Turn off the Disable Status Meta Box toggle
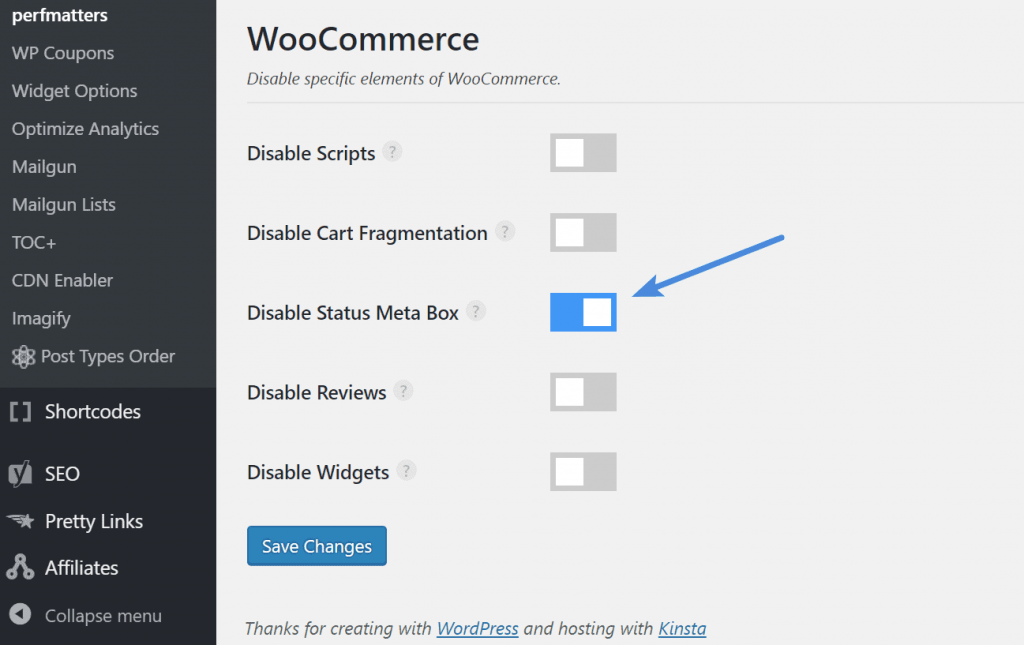This screenshot has width=1024, height=645. pyautogui.click(x=583, y=311)
